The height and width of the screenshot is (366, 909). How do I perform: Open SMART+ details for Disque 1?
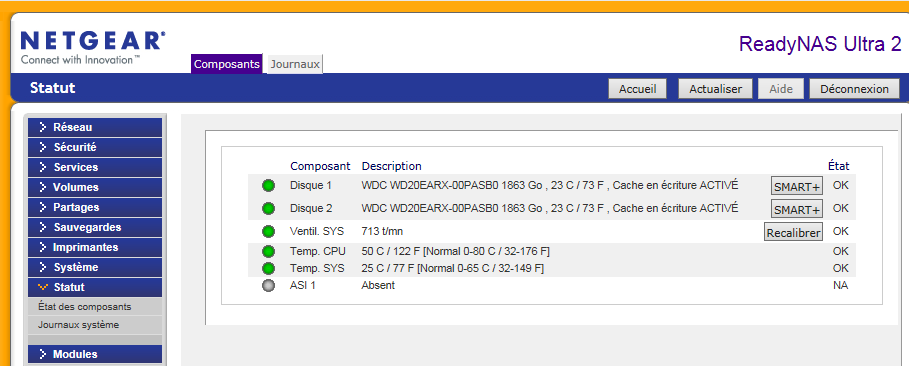797,187
